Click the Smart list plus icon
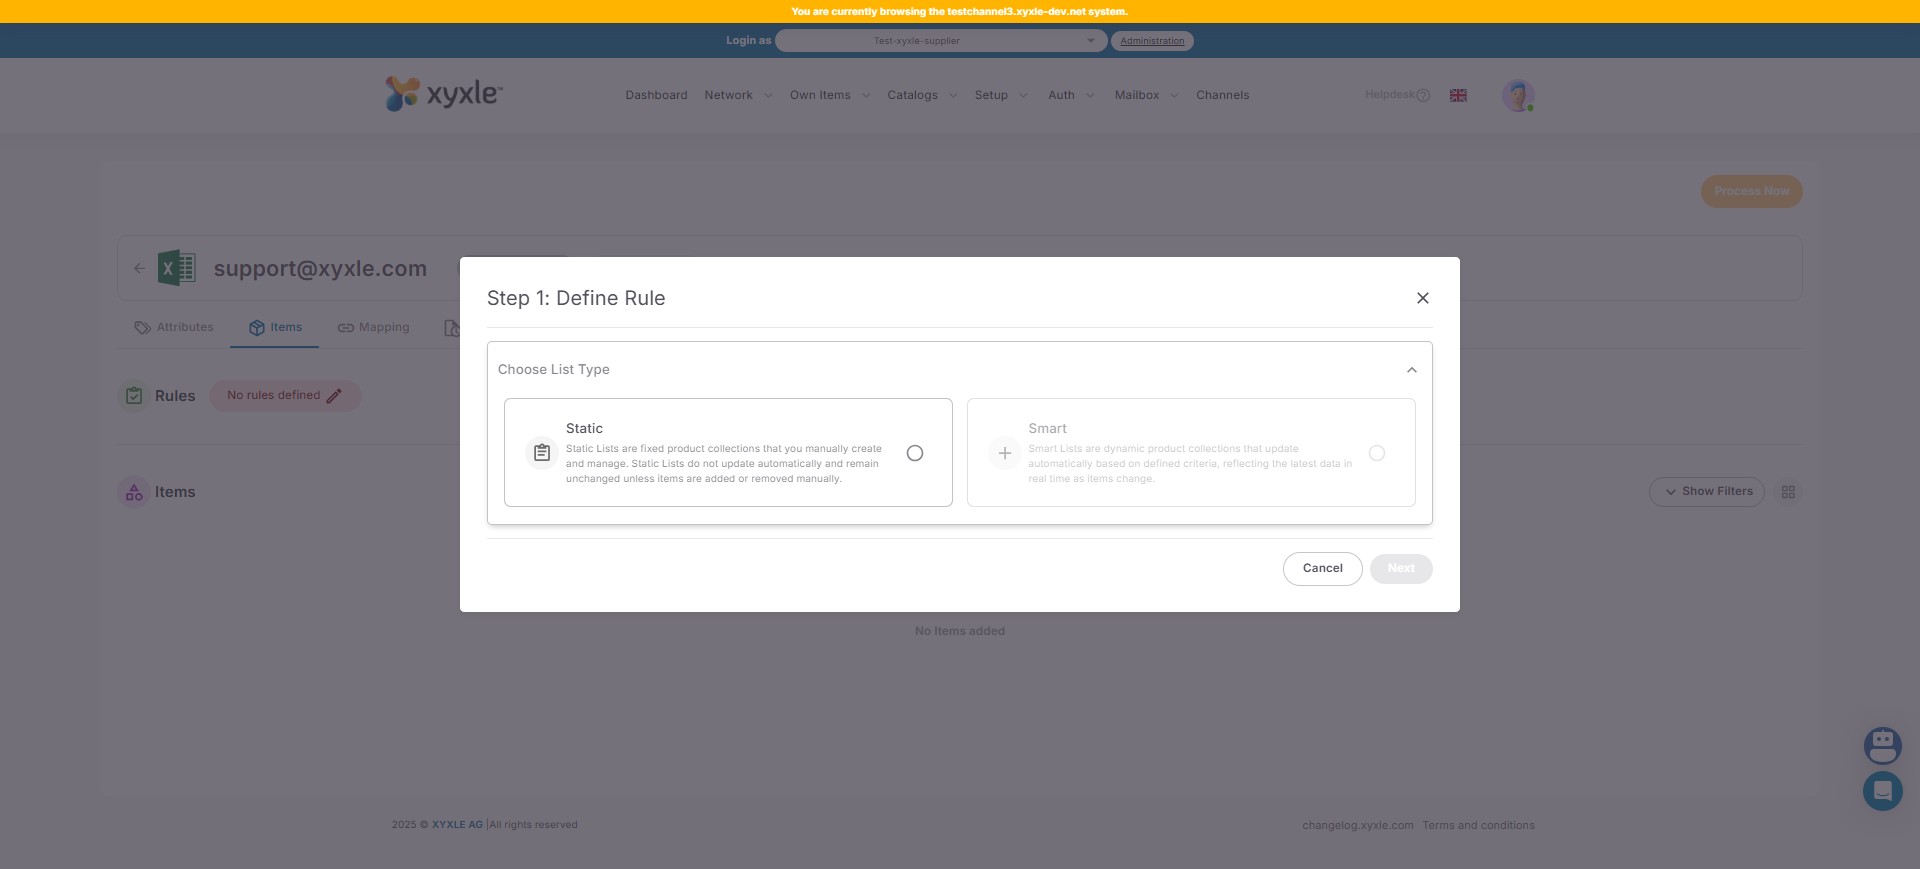Viewport: 1920px width, 869px height. click(1004, 453)
